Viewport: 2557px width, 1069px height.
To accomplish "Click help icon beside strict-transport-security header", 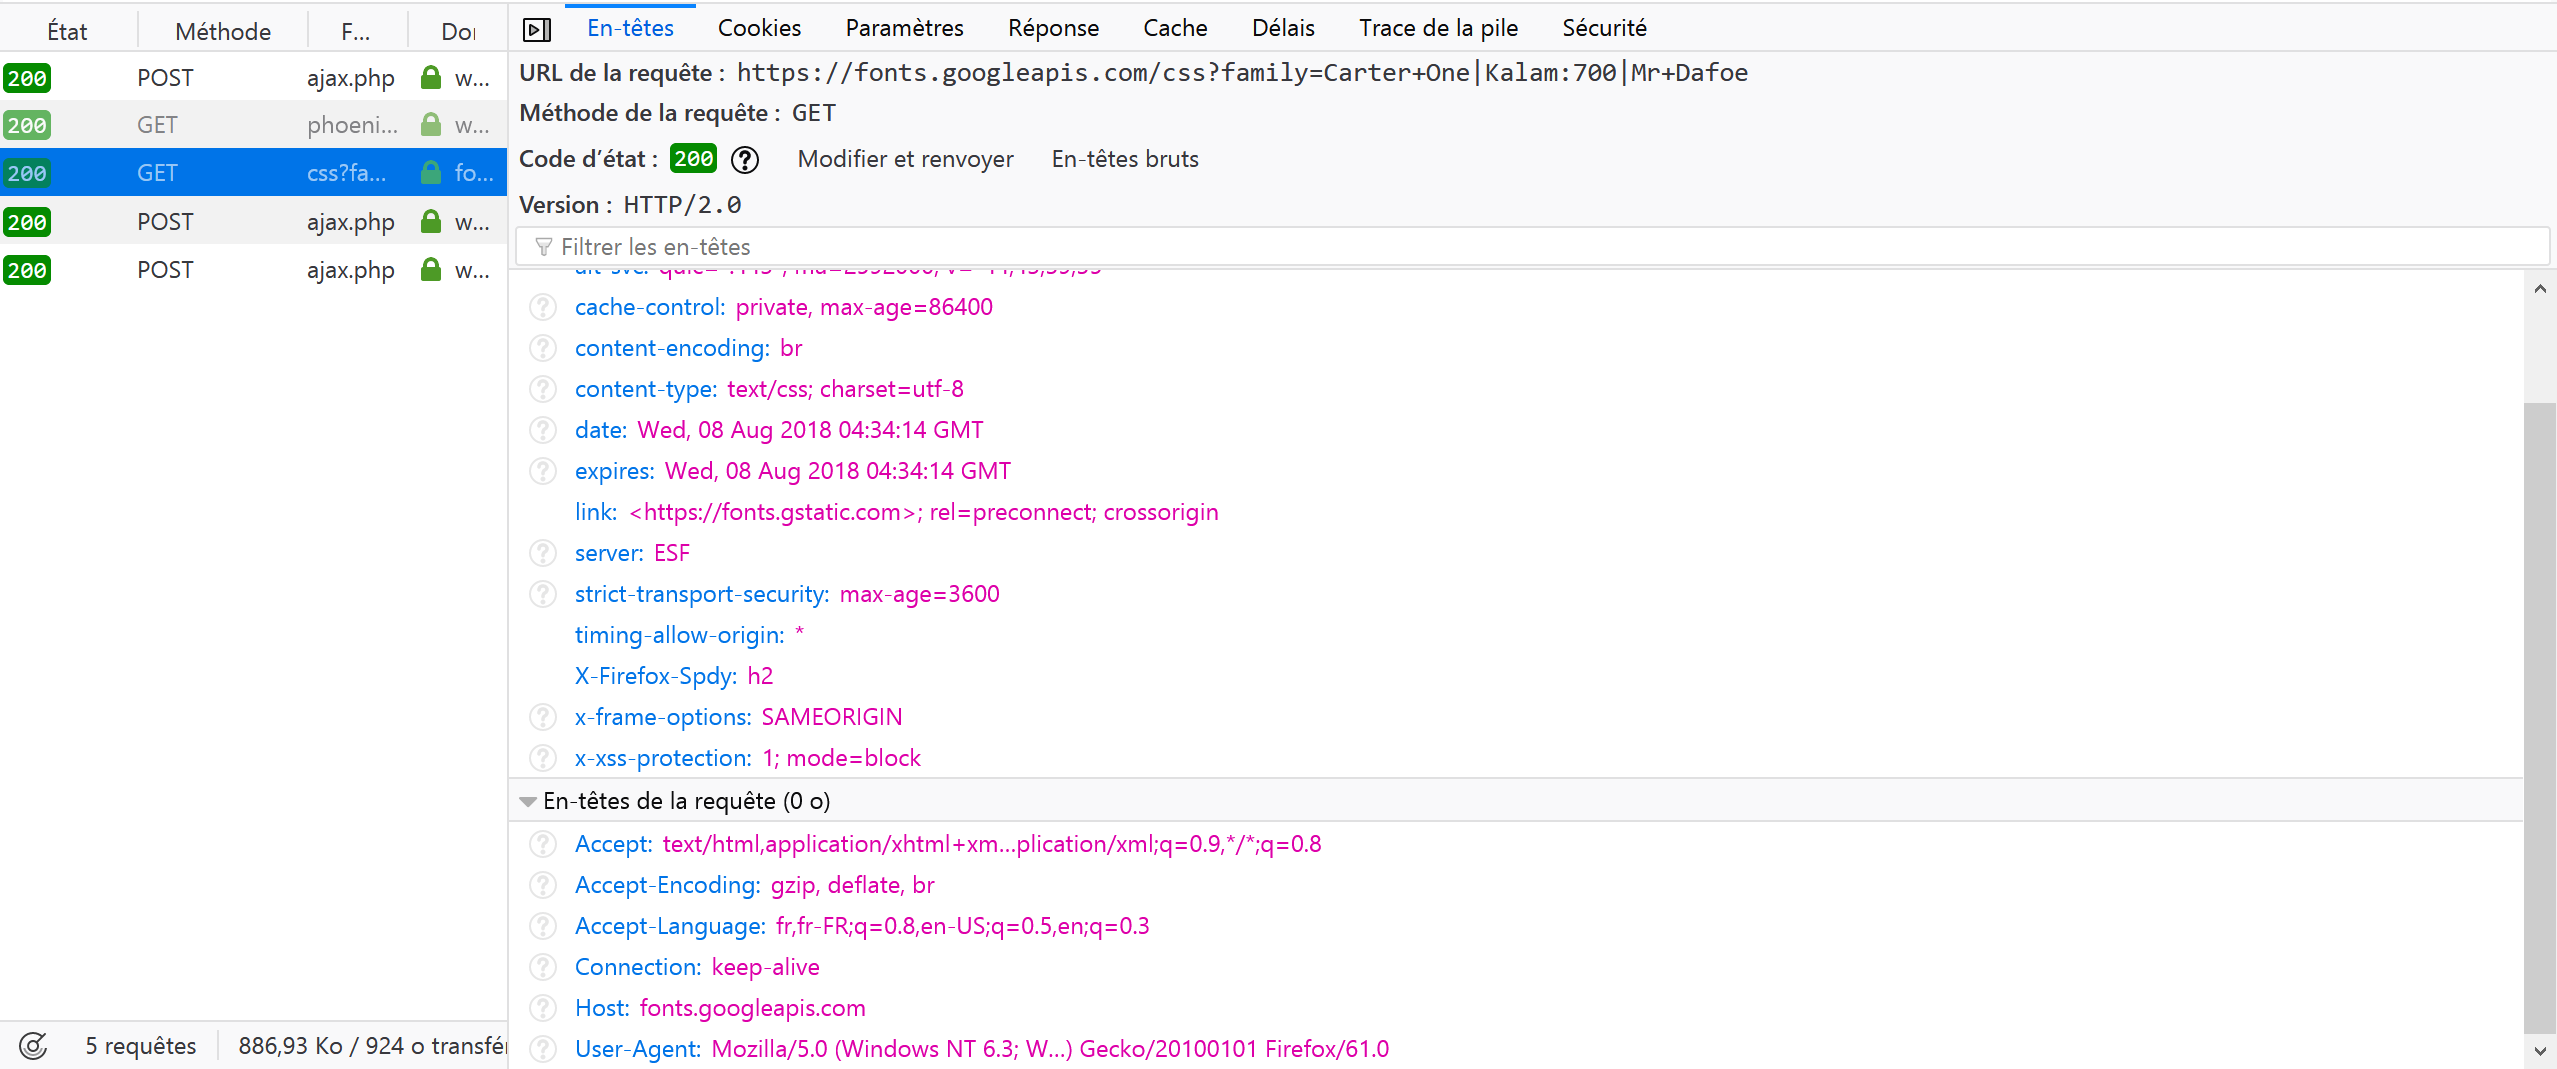I will (543, 594).
